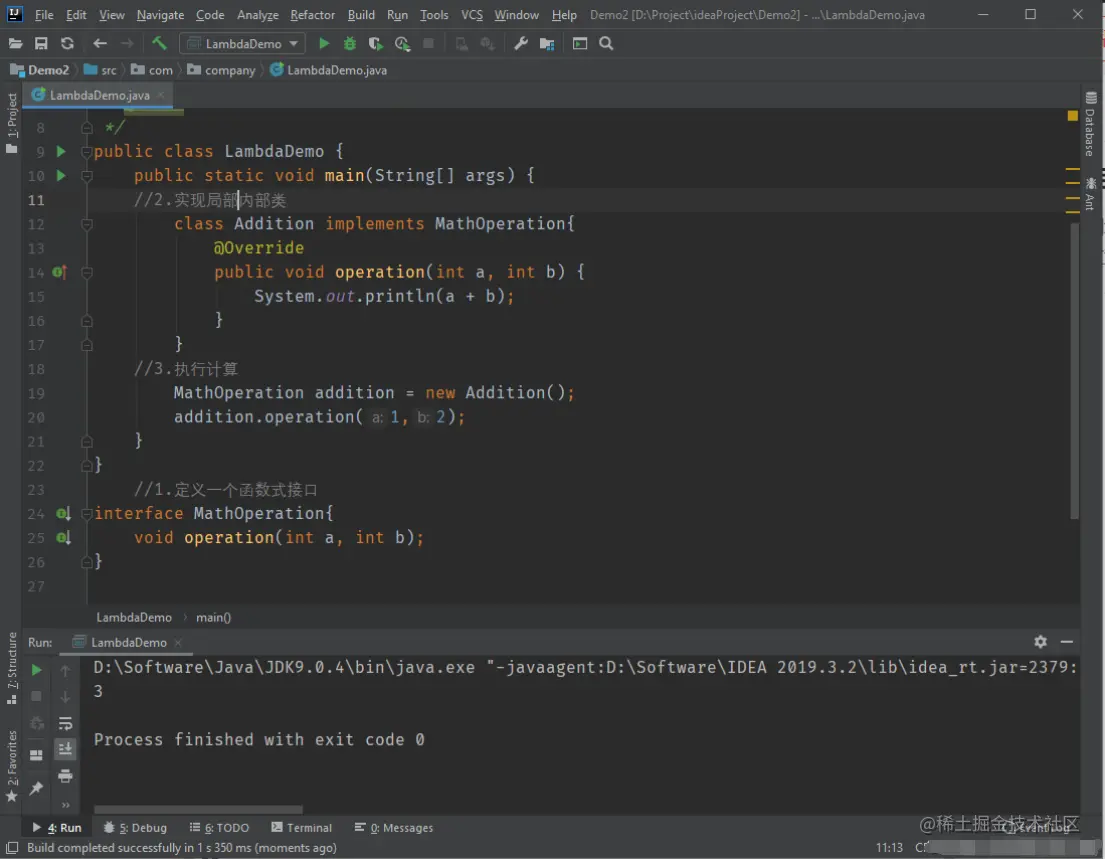
Task: Select the LambdaDemo.java editor tab
Action: point(99,95)
